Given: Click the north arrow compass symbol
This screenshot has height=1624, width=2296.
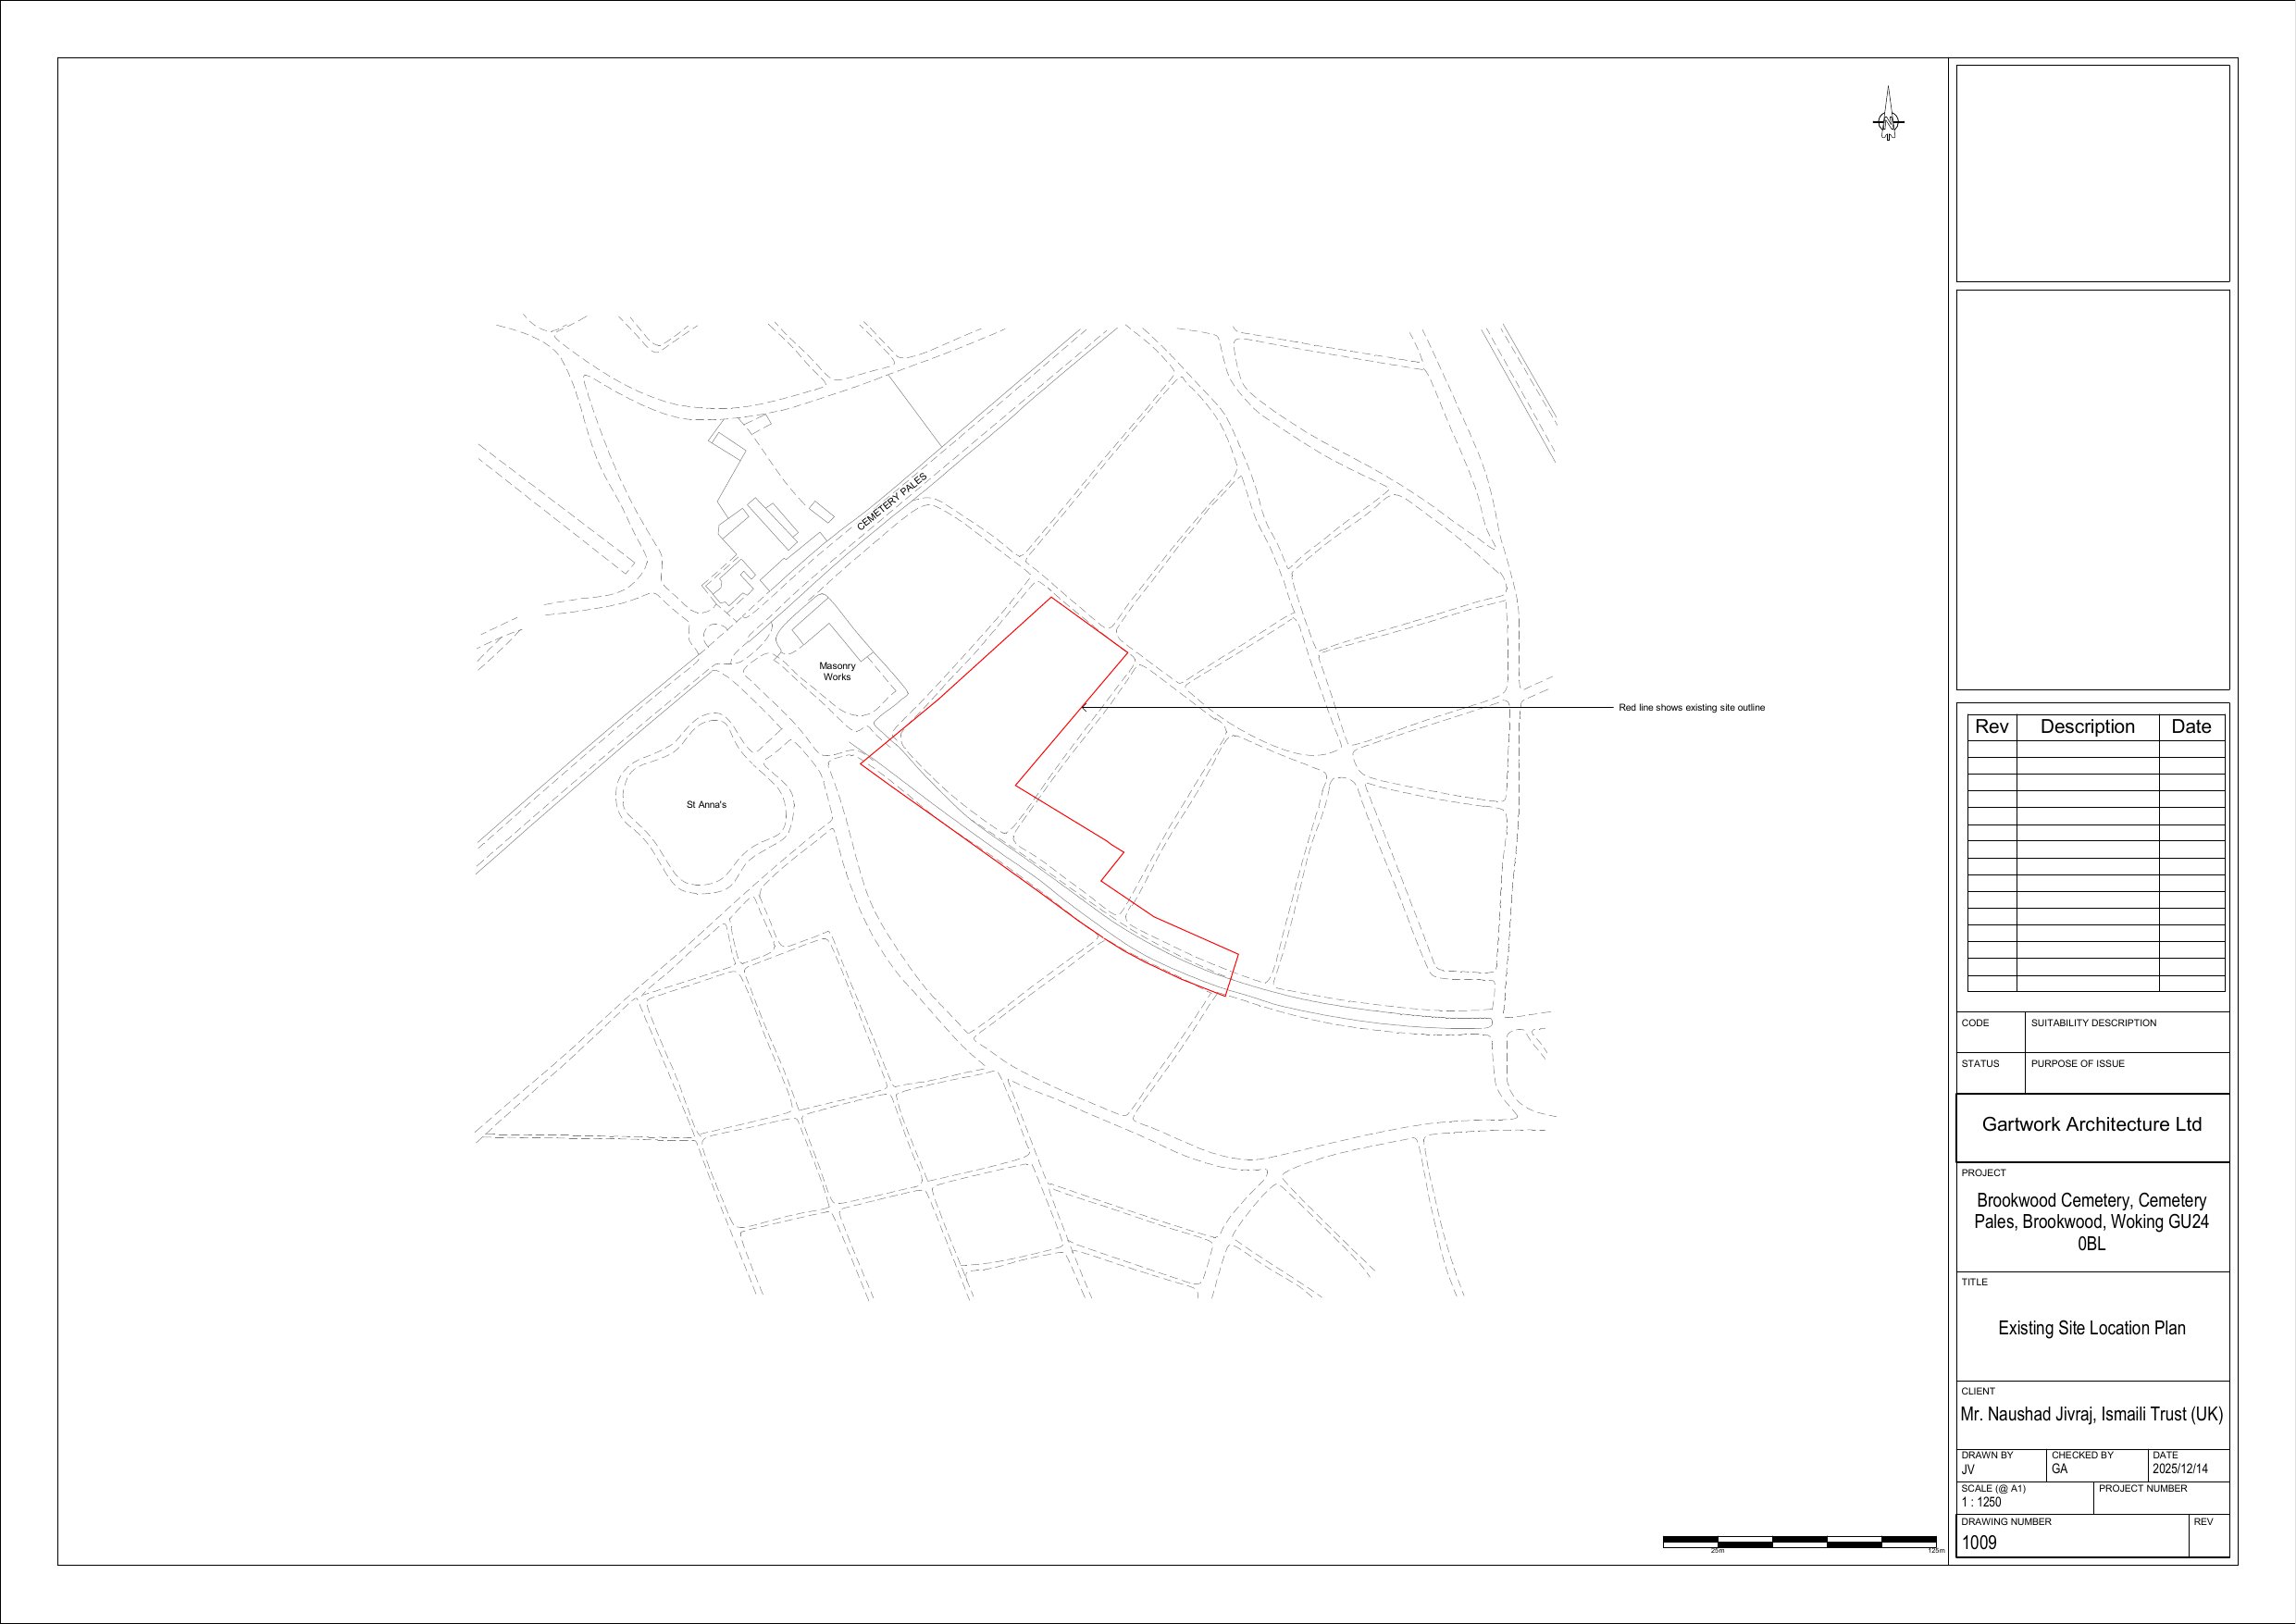Looking at the screenshot, I should click(x=1888, y=123).
